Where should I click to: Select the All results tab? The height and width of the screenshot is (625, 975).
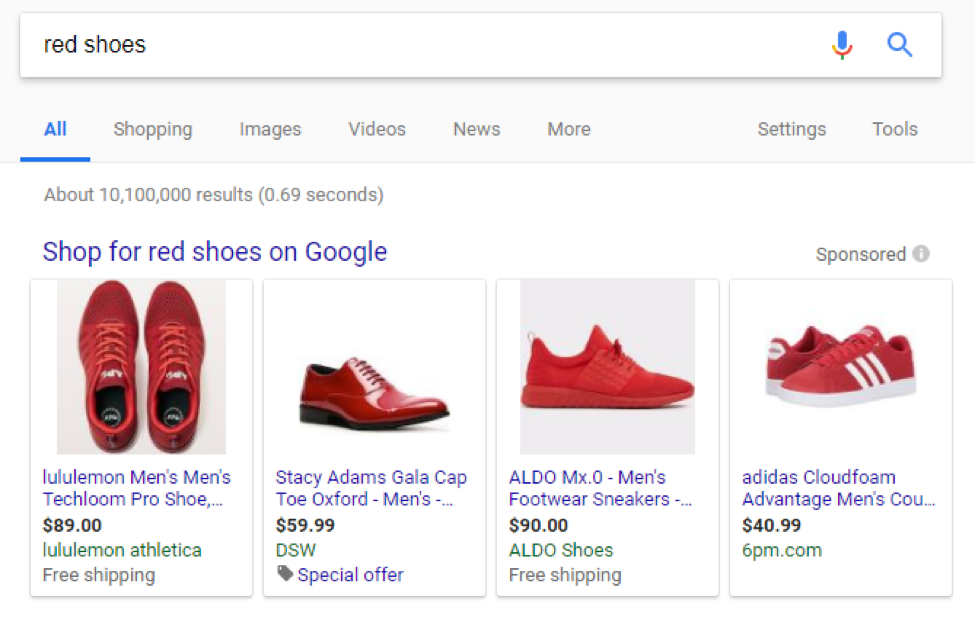point(55,129)
